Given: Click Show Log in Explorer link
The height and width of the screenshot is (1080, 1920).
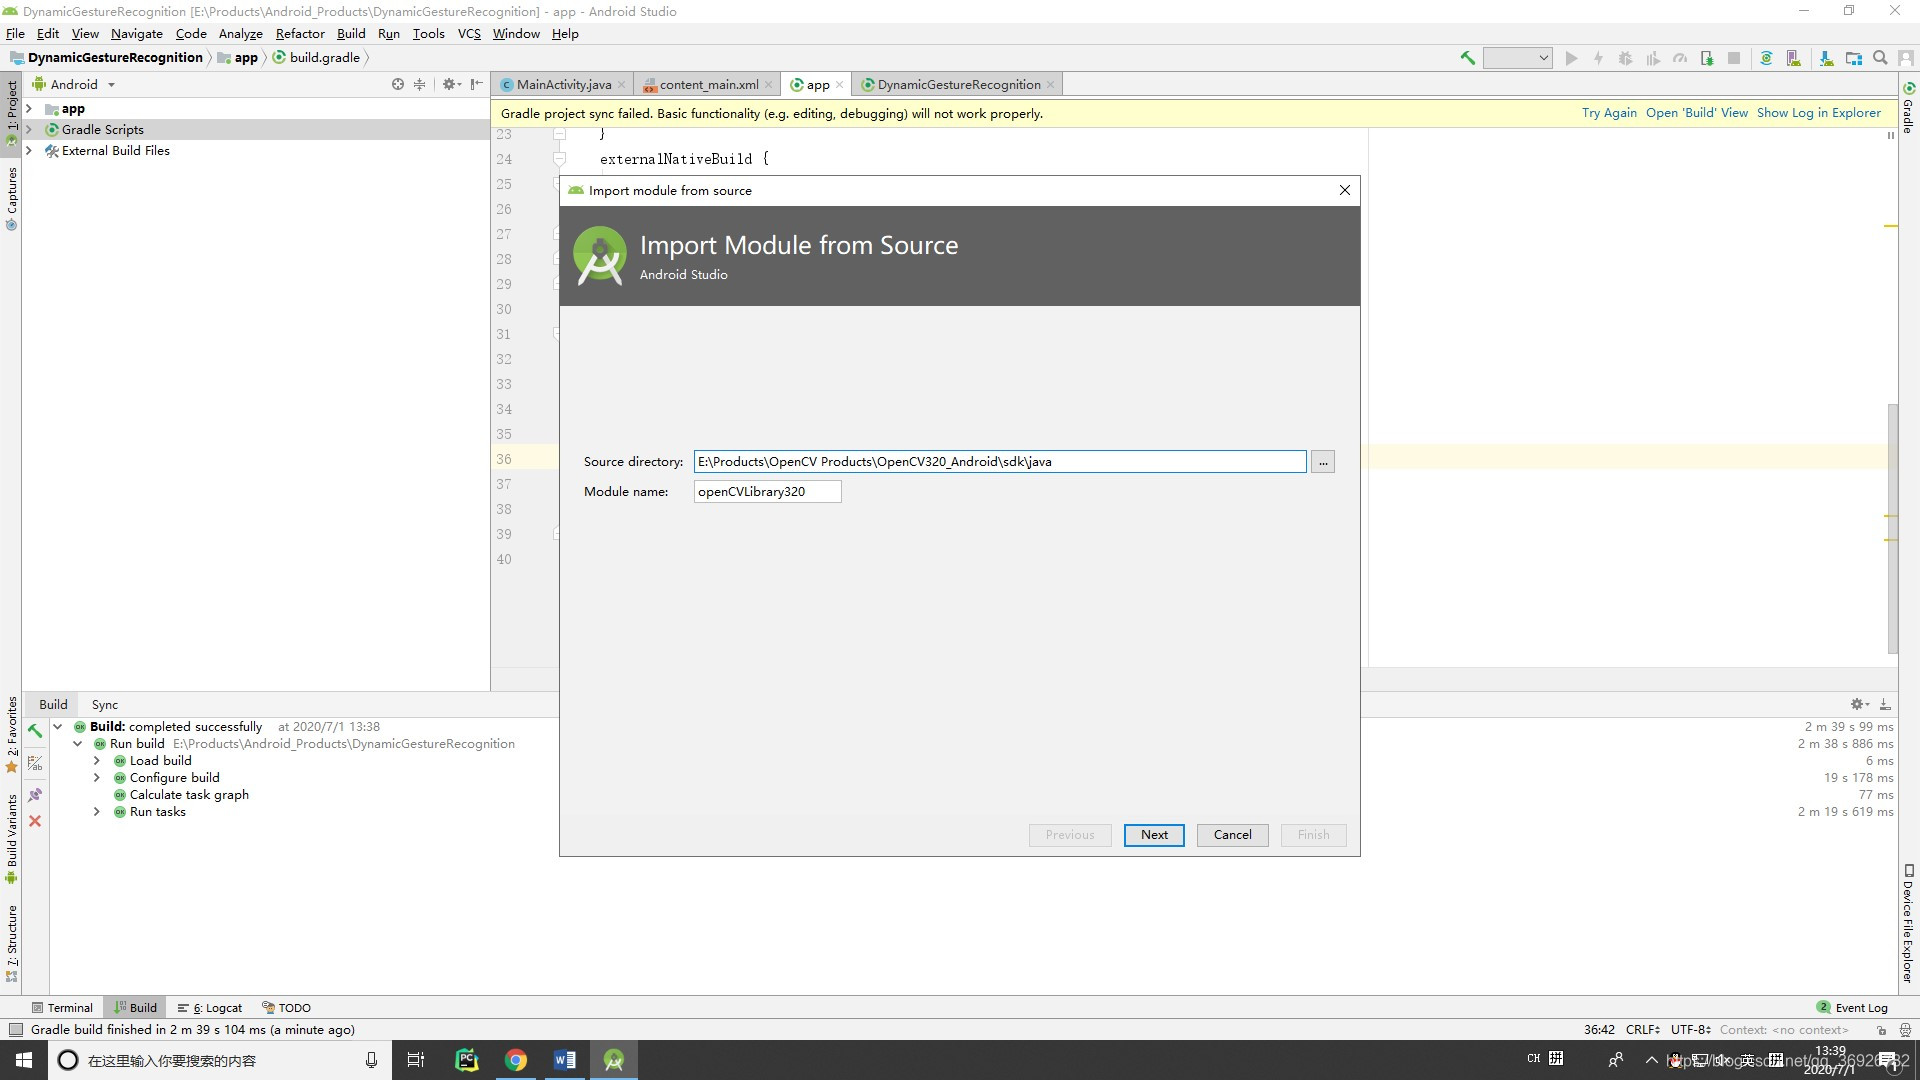Looking at the screenshot, I should [x=1819, y=113].
